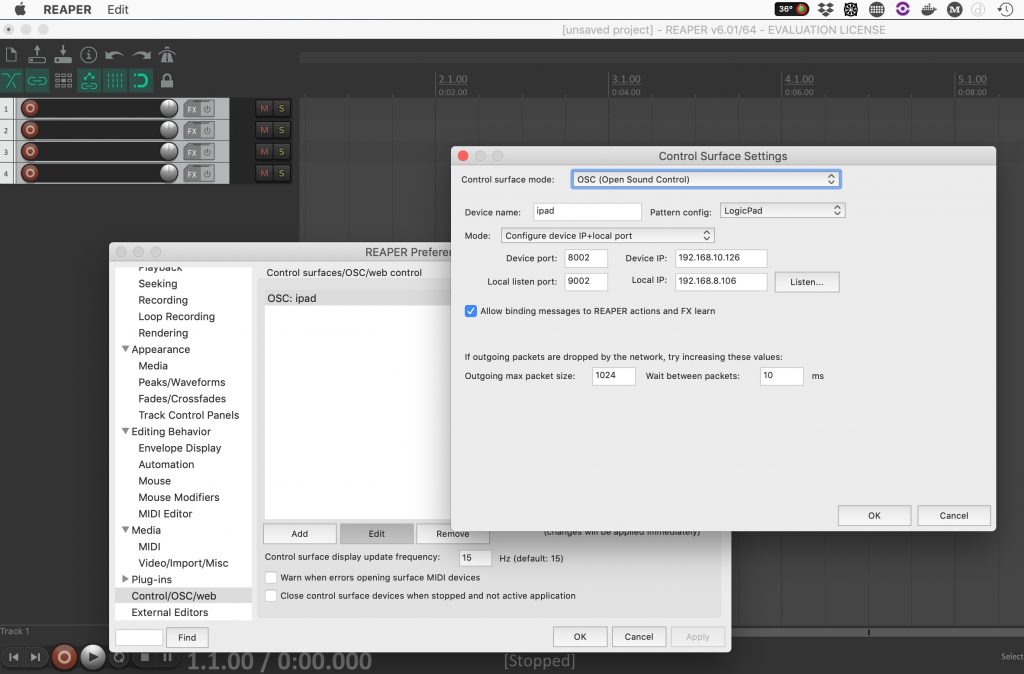Click transport go-to-start button
Screen dimensions: 1024x674
tap(14, 657)
